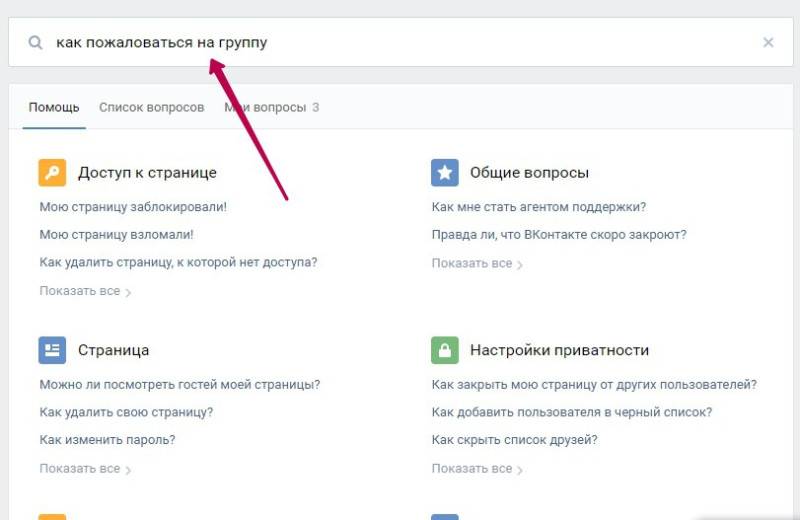This screenshot has width=800, height=520.
Task: Switch to the Помощь tab
Action: tap(54, 107)
